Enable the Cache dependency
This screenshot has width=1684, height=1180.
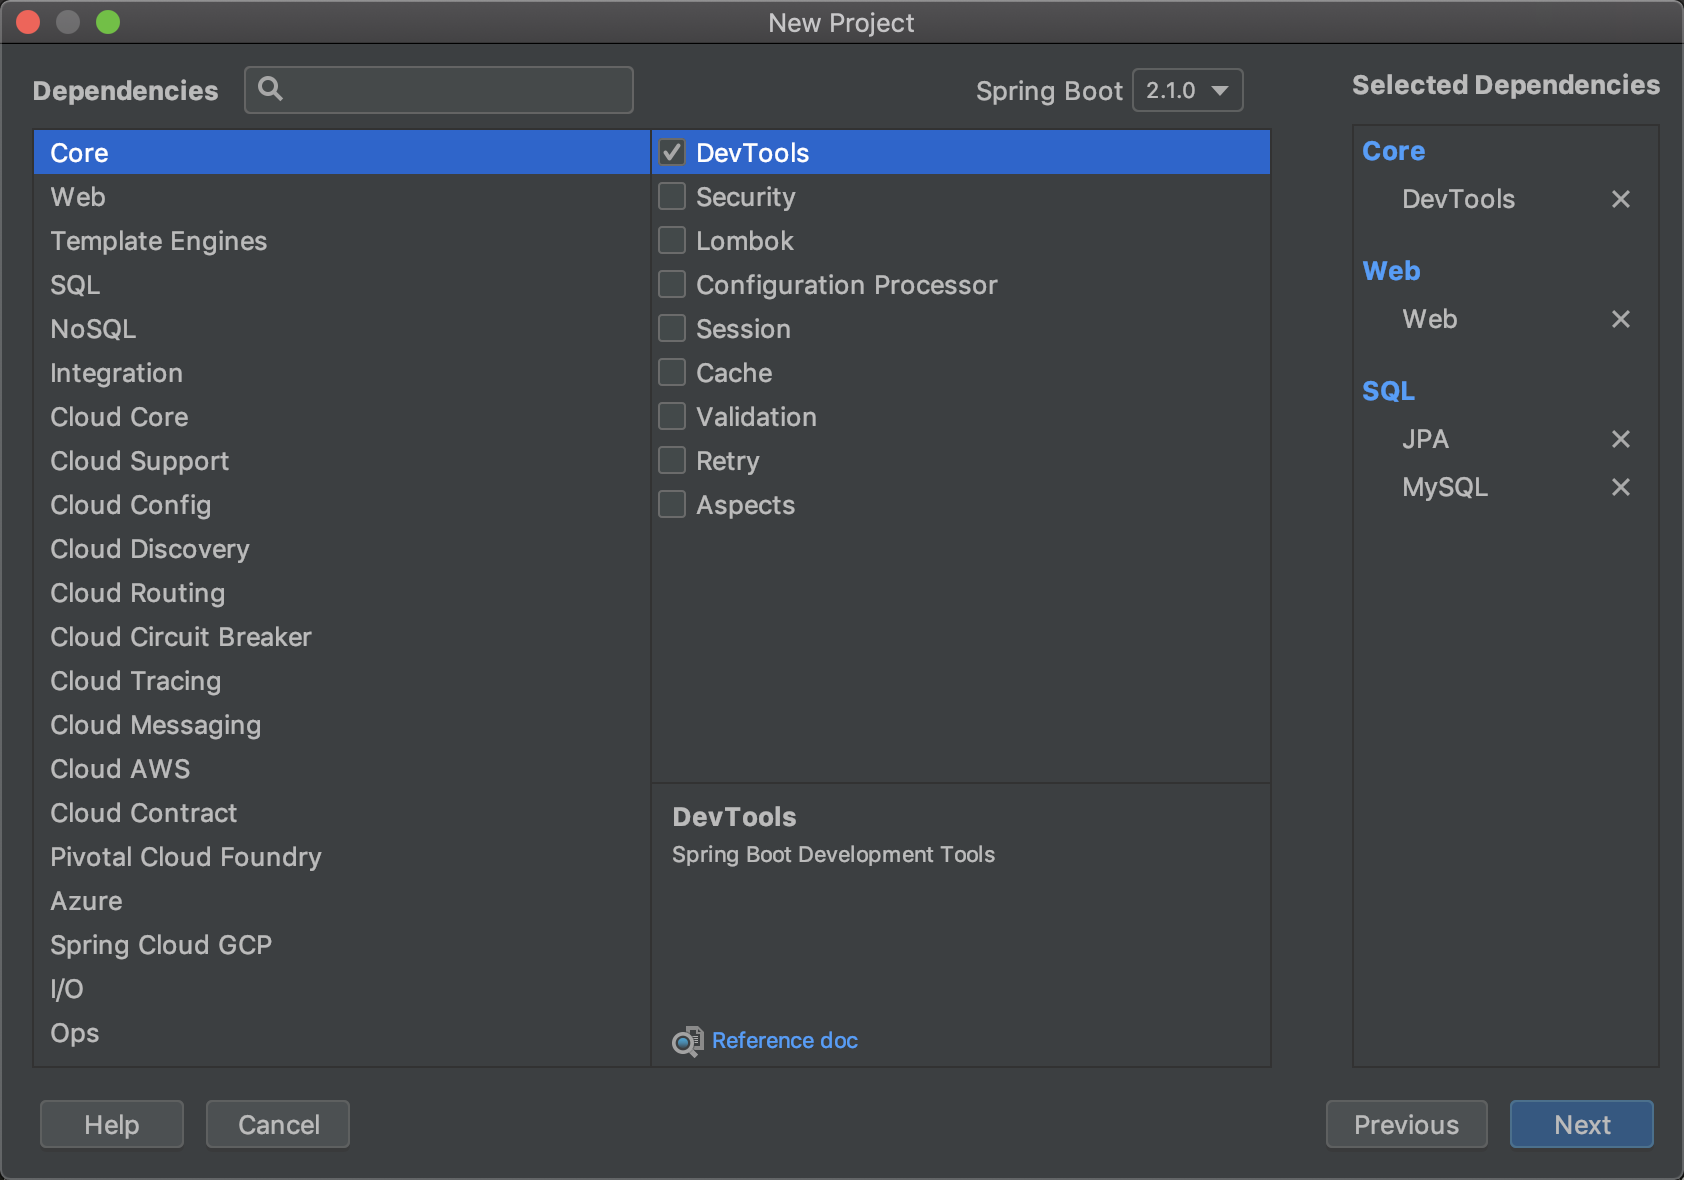tap(672, 372)
